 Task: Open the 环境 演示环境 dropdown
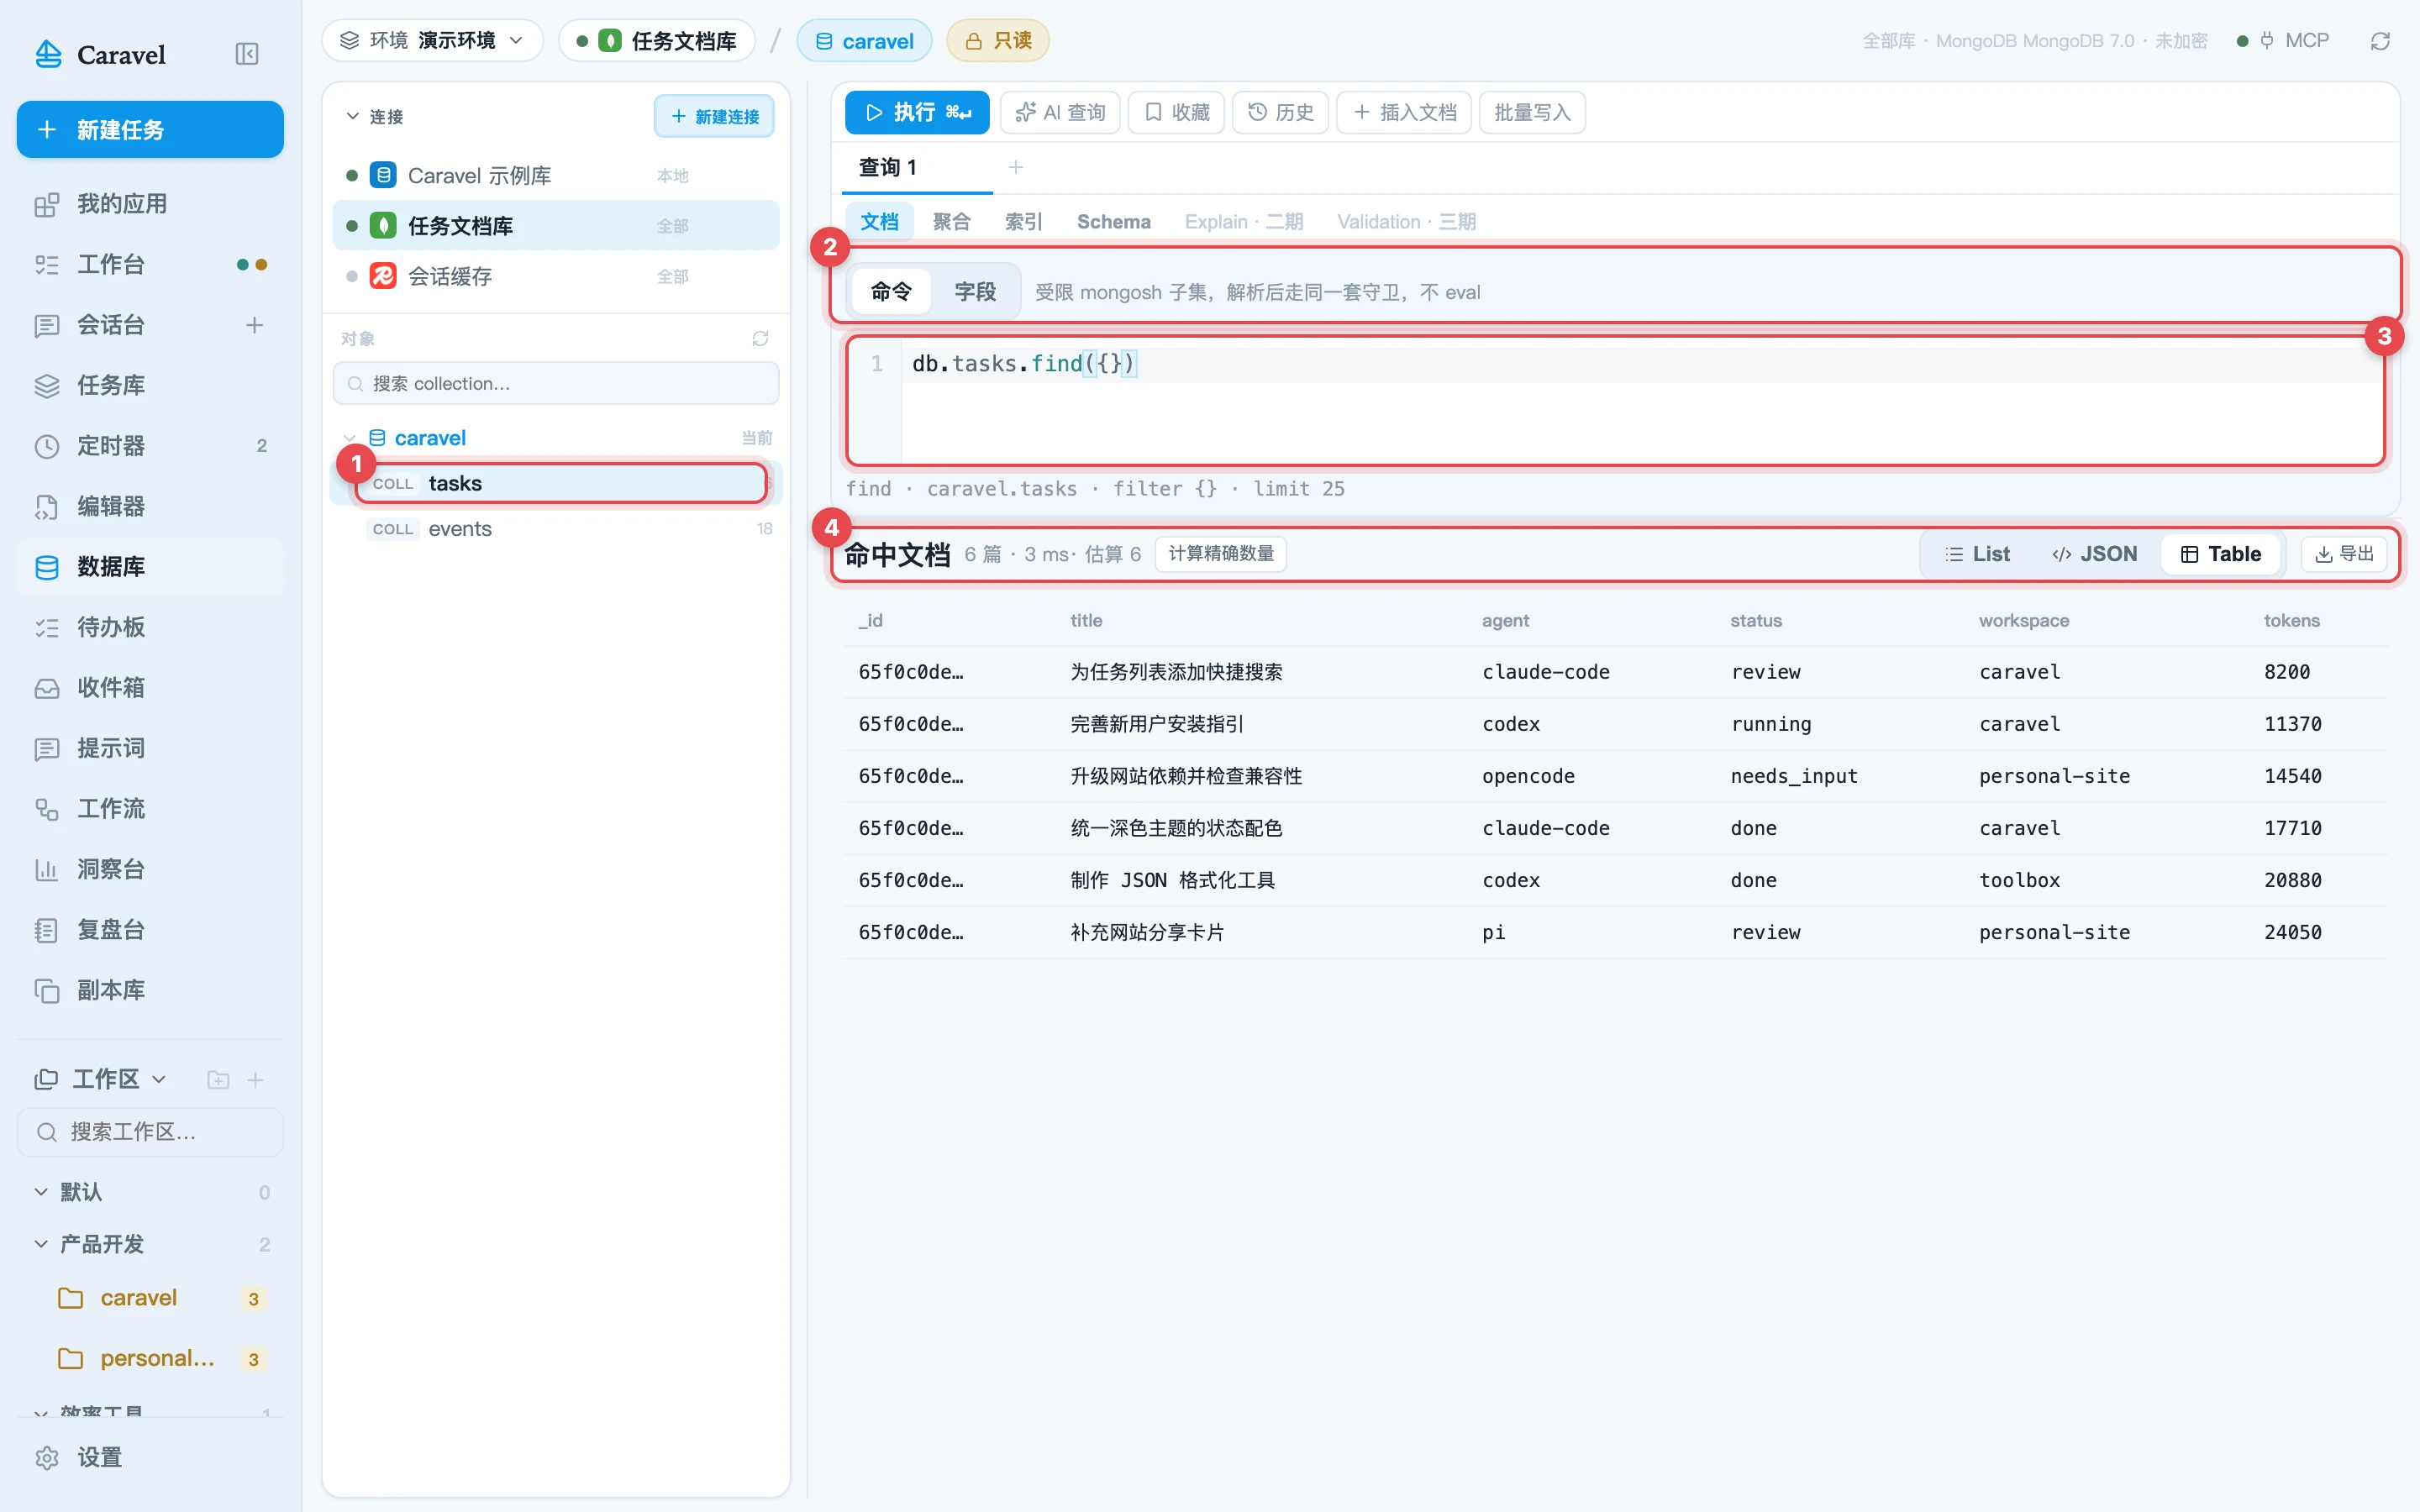(x=432, y=41)
